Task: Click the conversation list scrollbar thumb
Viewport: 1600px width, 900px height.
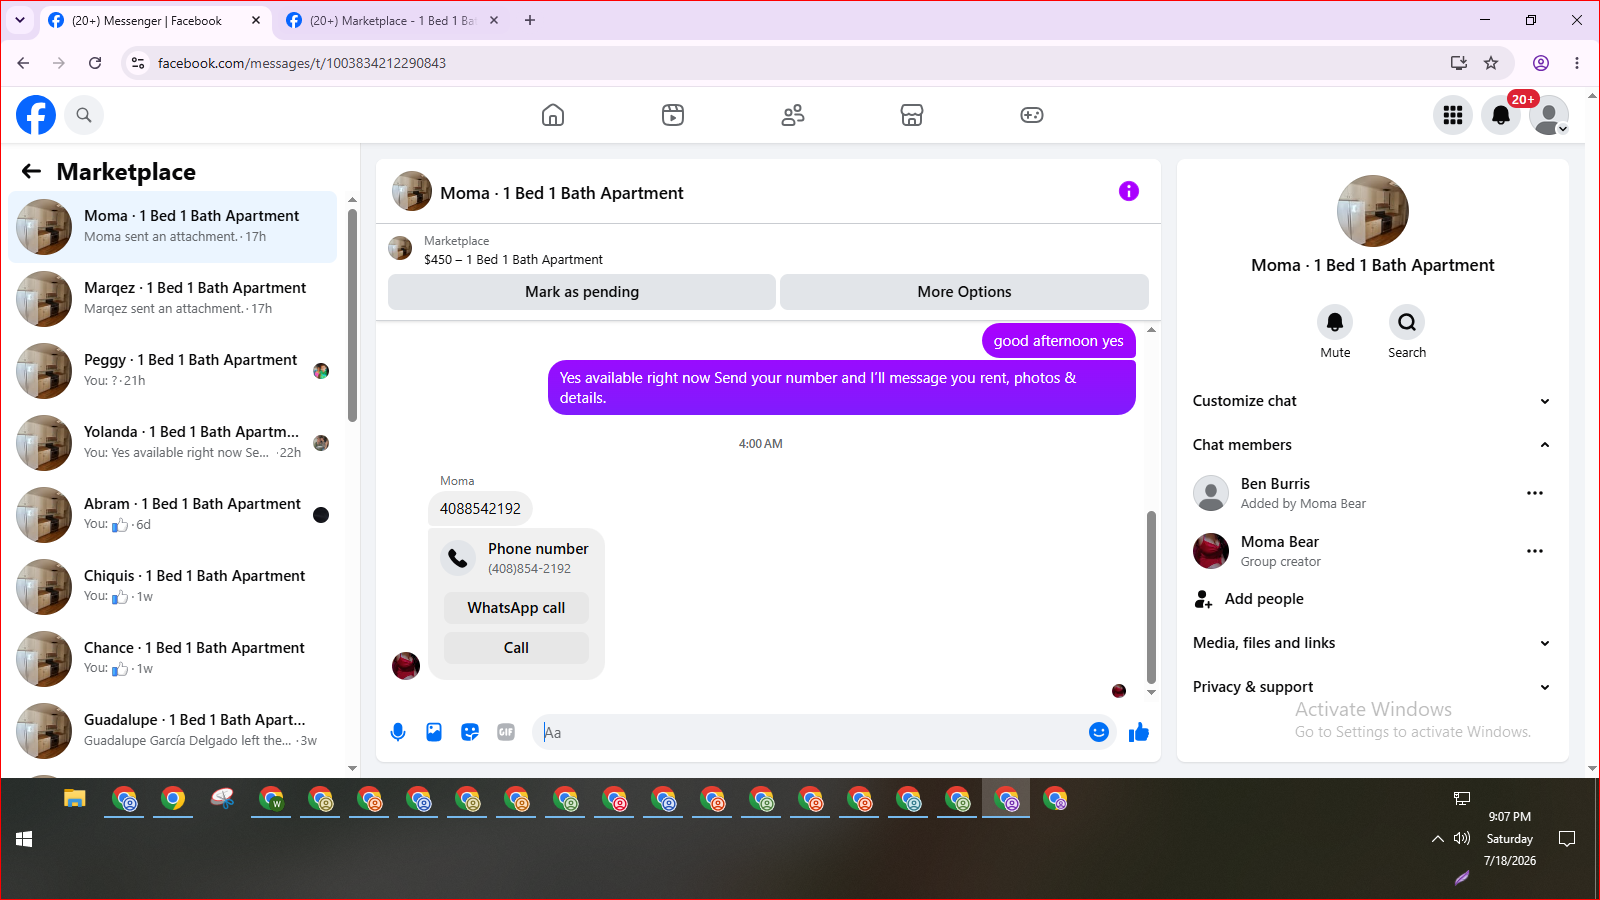Action: click(x=352, y=315)
